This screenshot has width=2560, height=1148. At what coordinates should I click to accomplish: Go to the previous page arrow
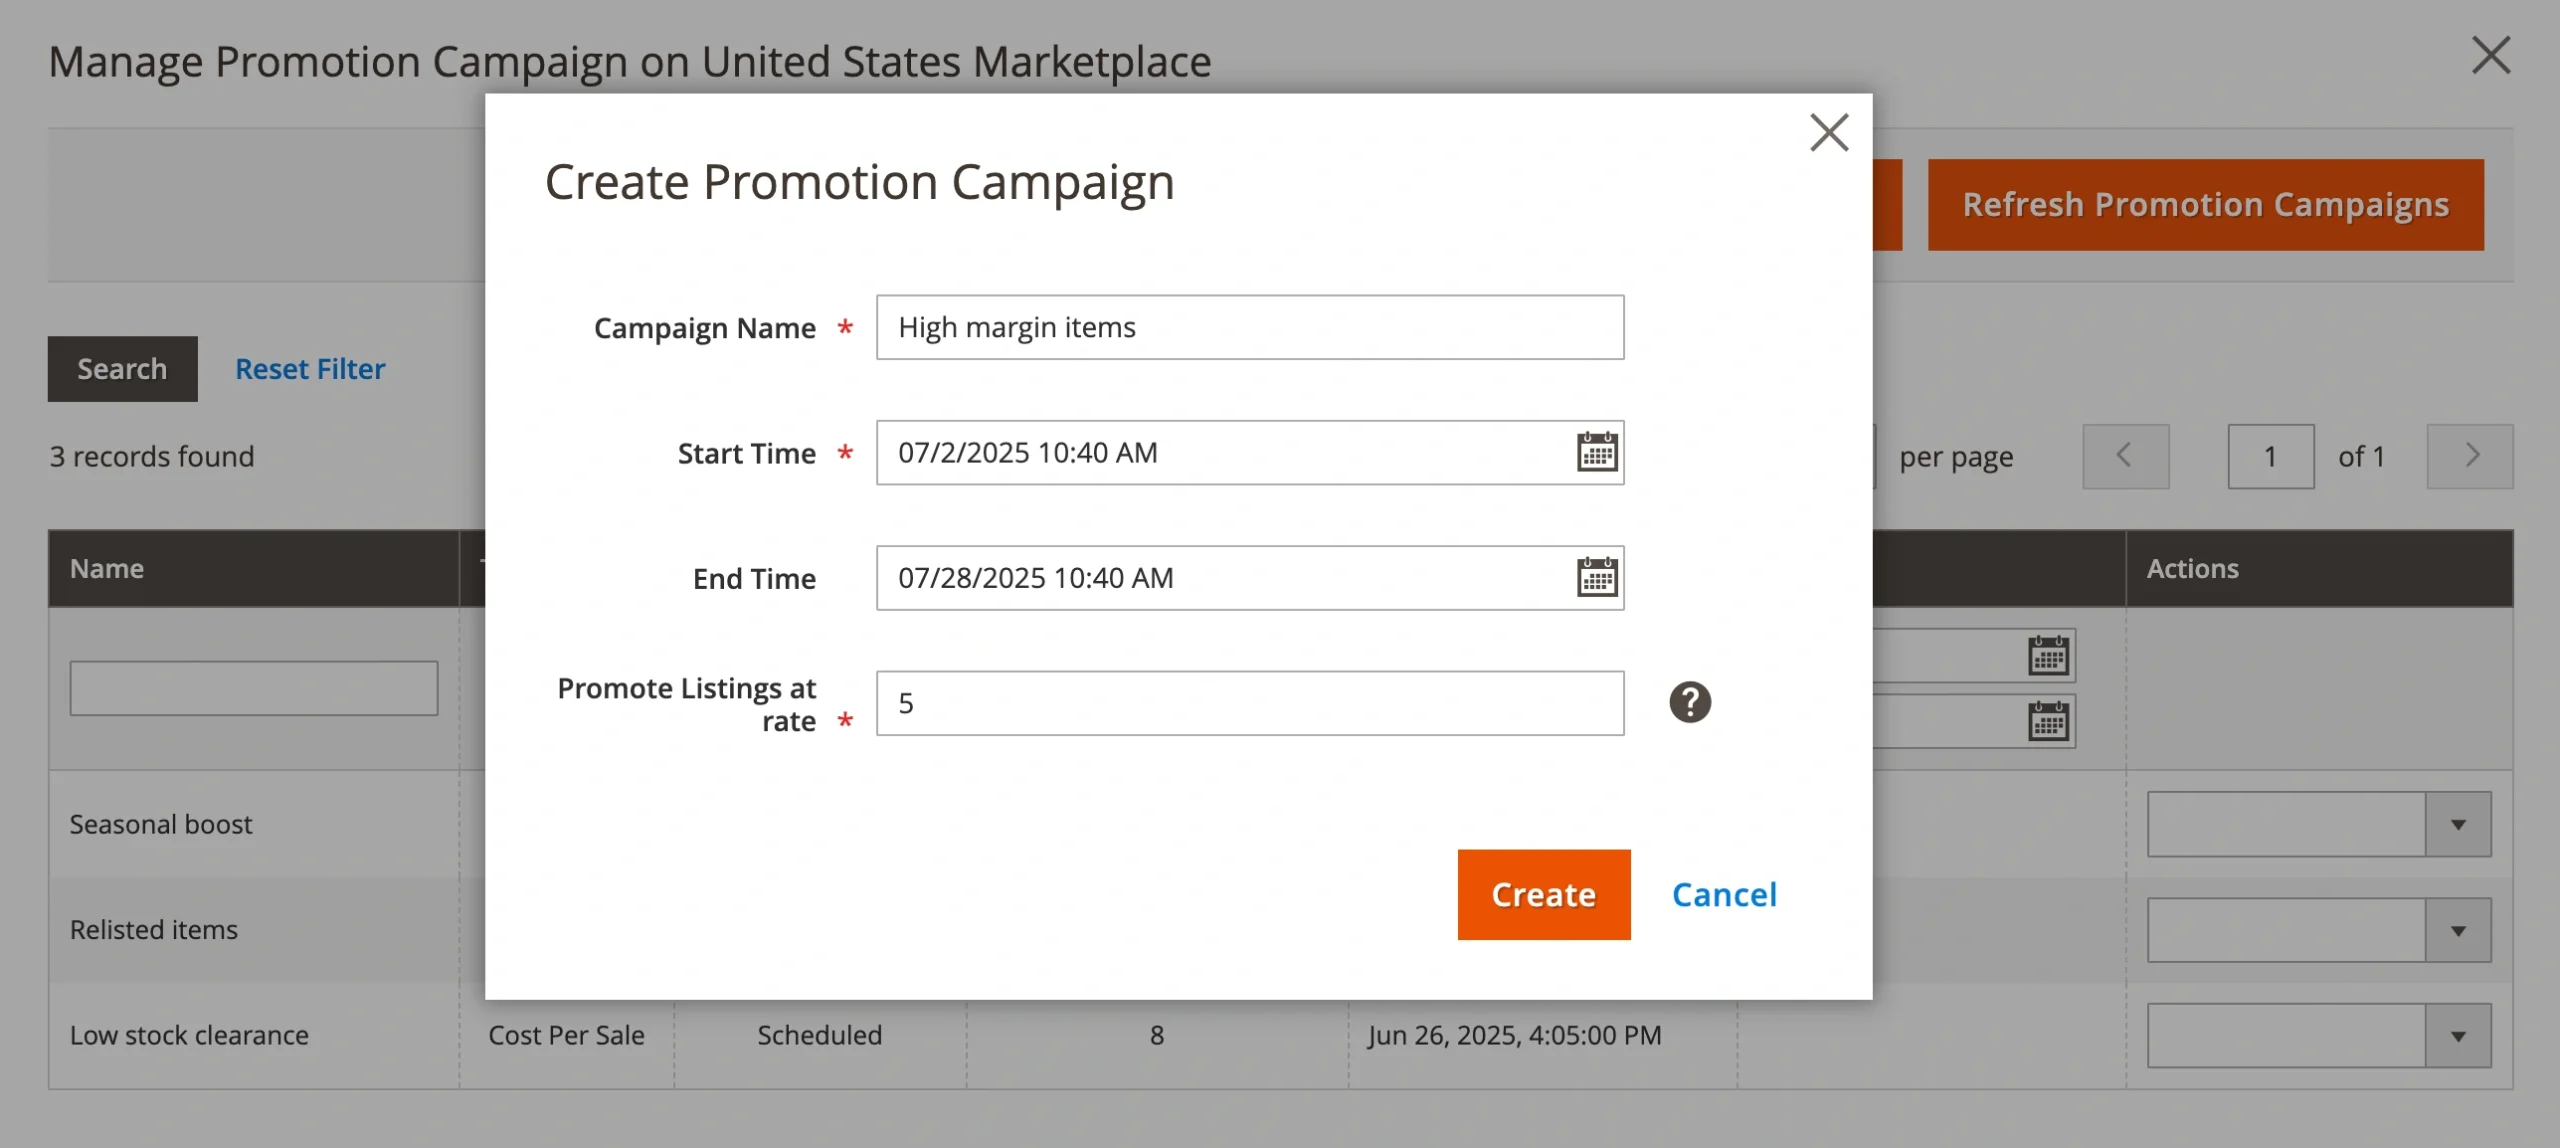point(2125,456)
